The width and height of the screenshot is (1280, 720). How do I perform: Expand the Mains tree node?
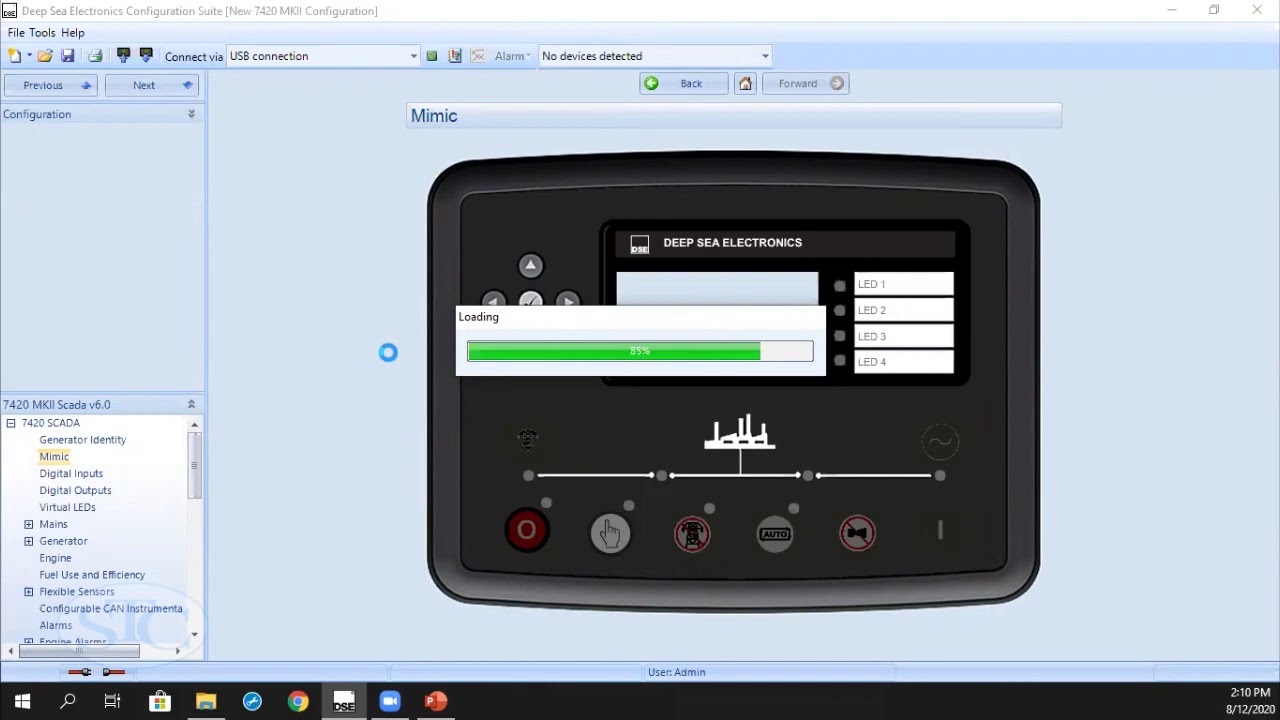click(x=29, y=524)
